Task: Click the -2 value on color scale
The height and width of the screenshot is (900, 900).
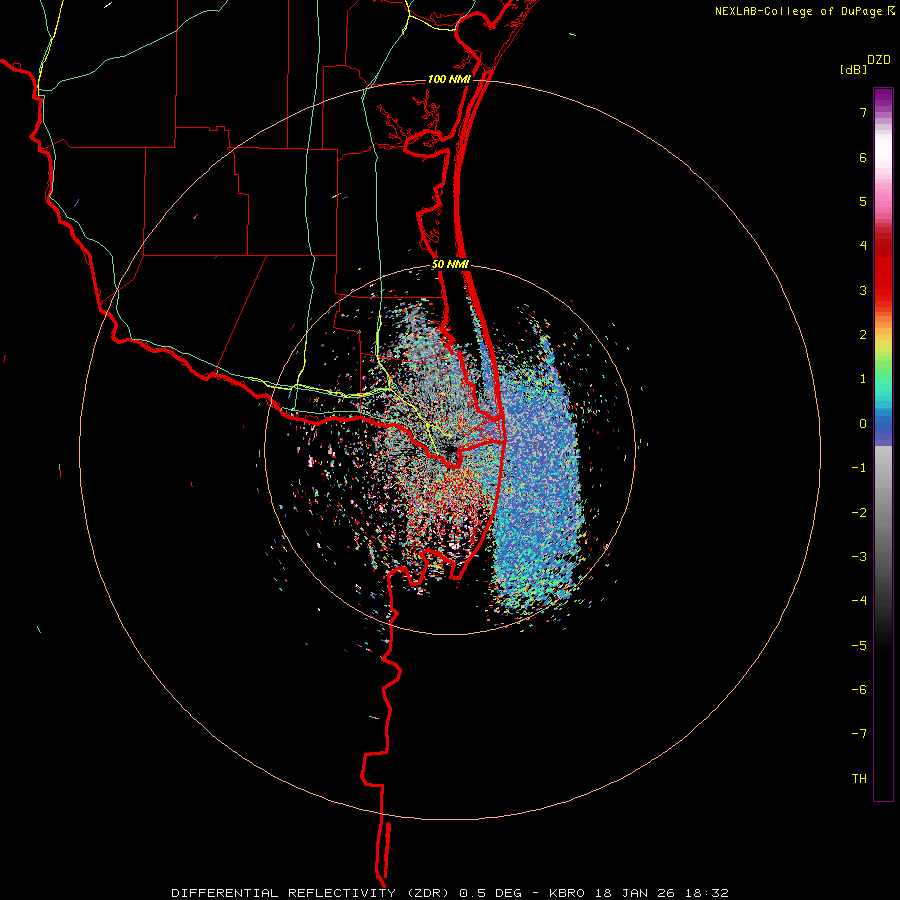Action: (x=859, y=513)
